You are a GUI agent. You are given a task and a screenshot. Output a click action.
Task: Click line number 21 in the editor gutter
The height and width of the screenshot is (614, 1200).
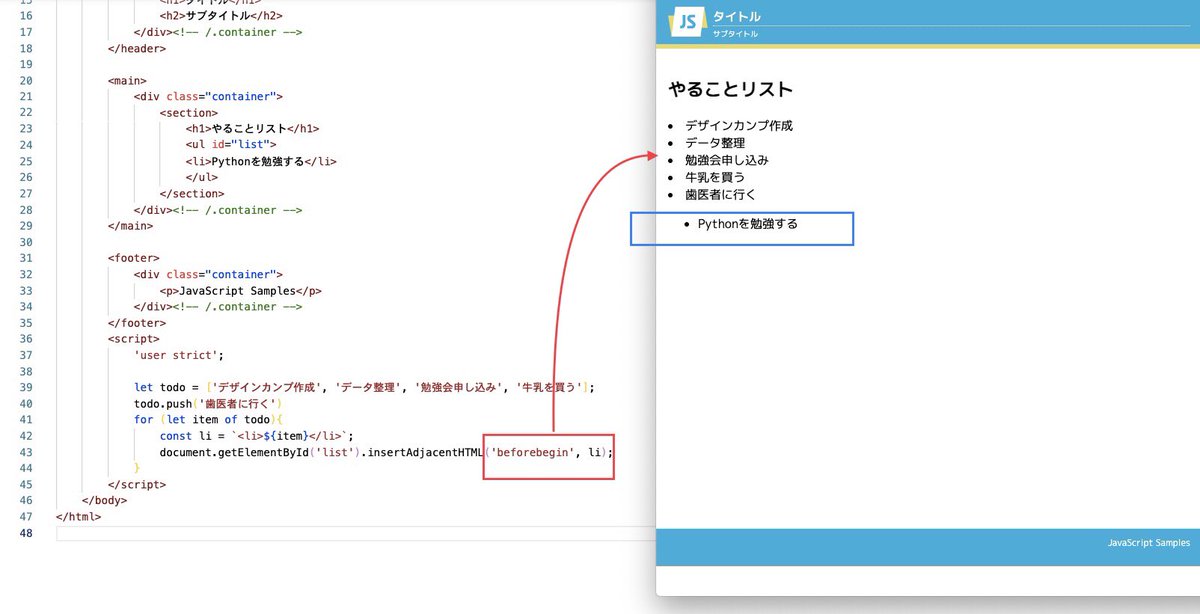click(27, 97)
